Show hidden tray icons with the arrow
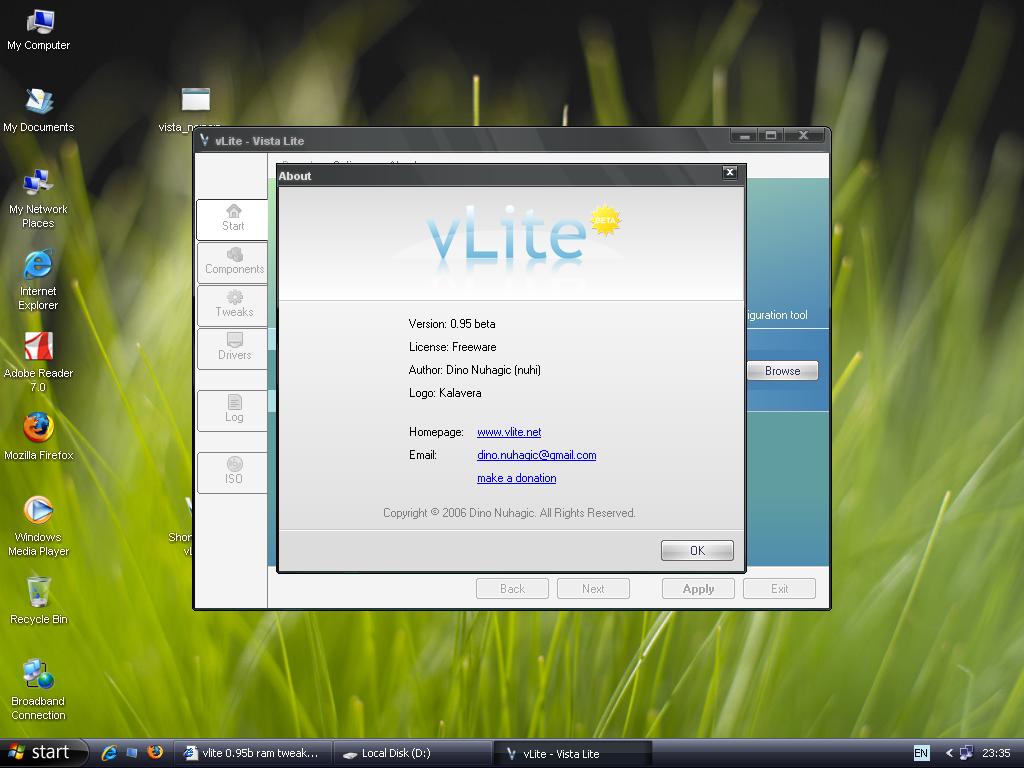The height and width of the screenshot is (768, 1024). [x=949, y=753]
